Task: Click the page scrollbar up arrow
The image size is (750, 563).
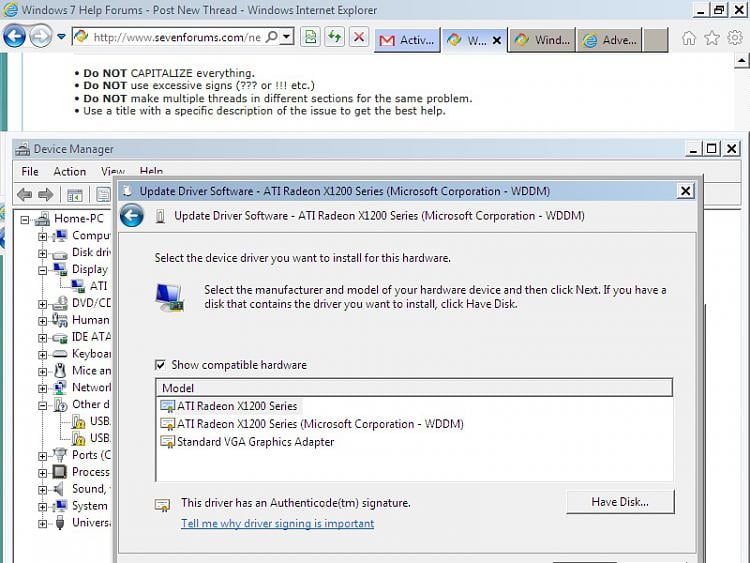Action: click(742, 61)
